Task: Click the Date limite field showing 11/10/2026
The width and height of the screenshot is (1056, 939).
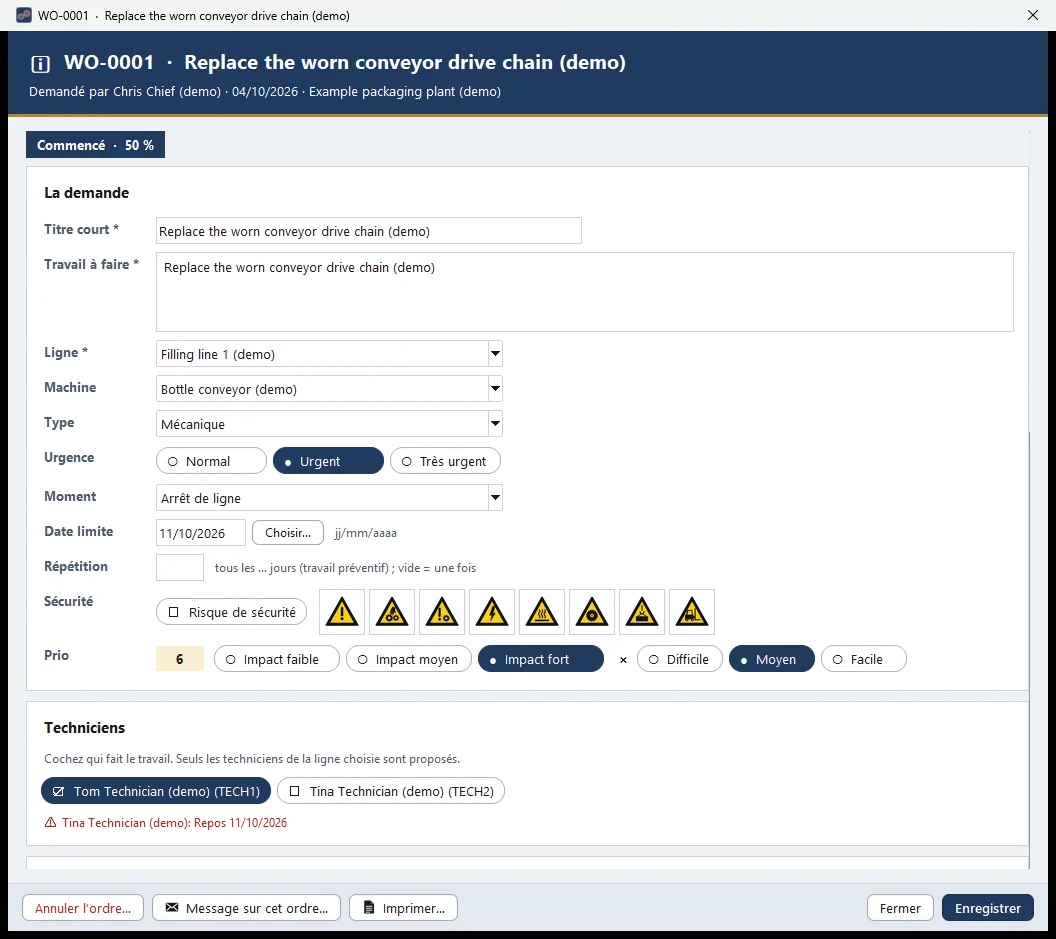Action: (x=201, y=533)
